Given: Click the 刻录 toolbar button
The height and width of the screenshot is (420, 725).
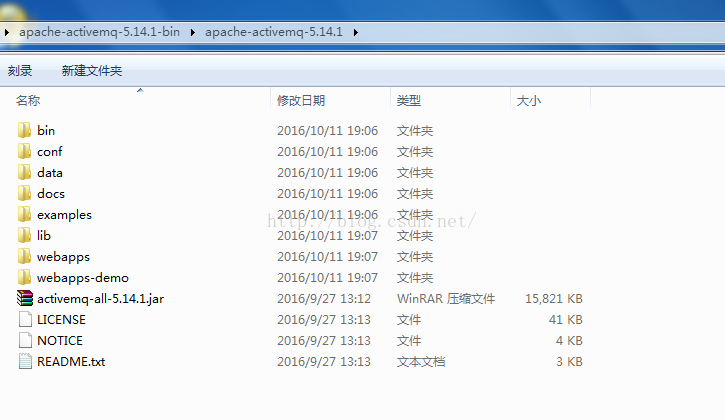Looking at the screenshot, I should [20, 71].
